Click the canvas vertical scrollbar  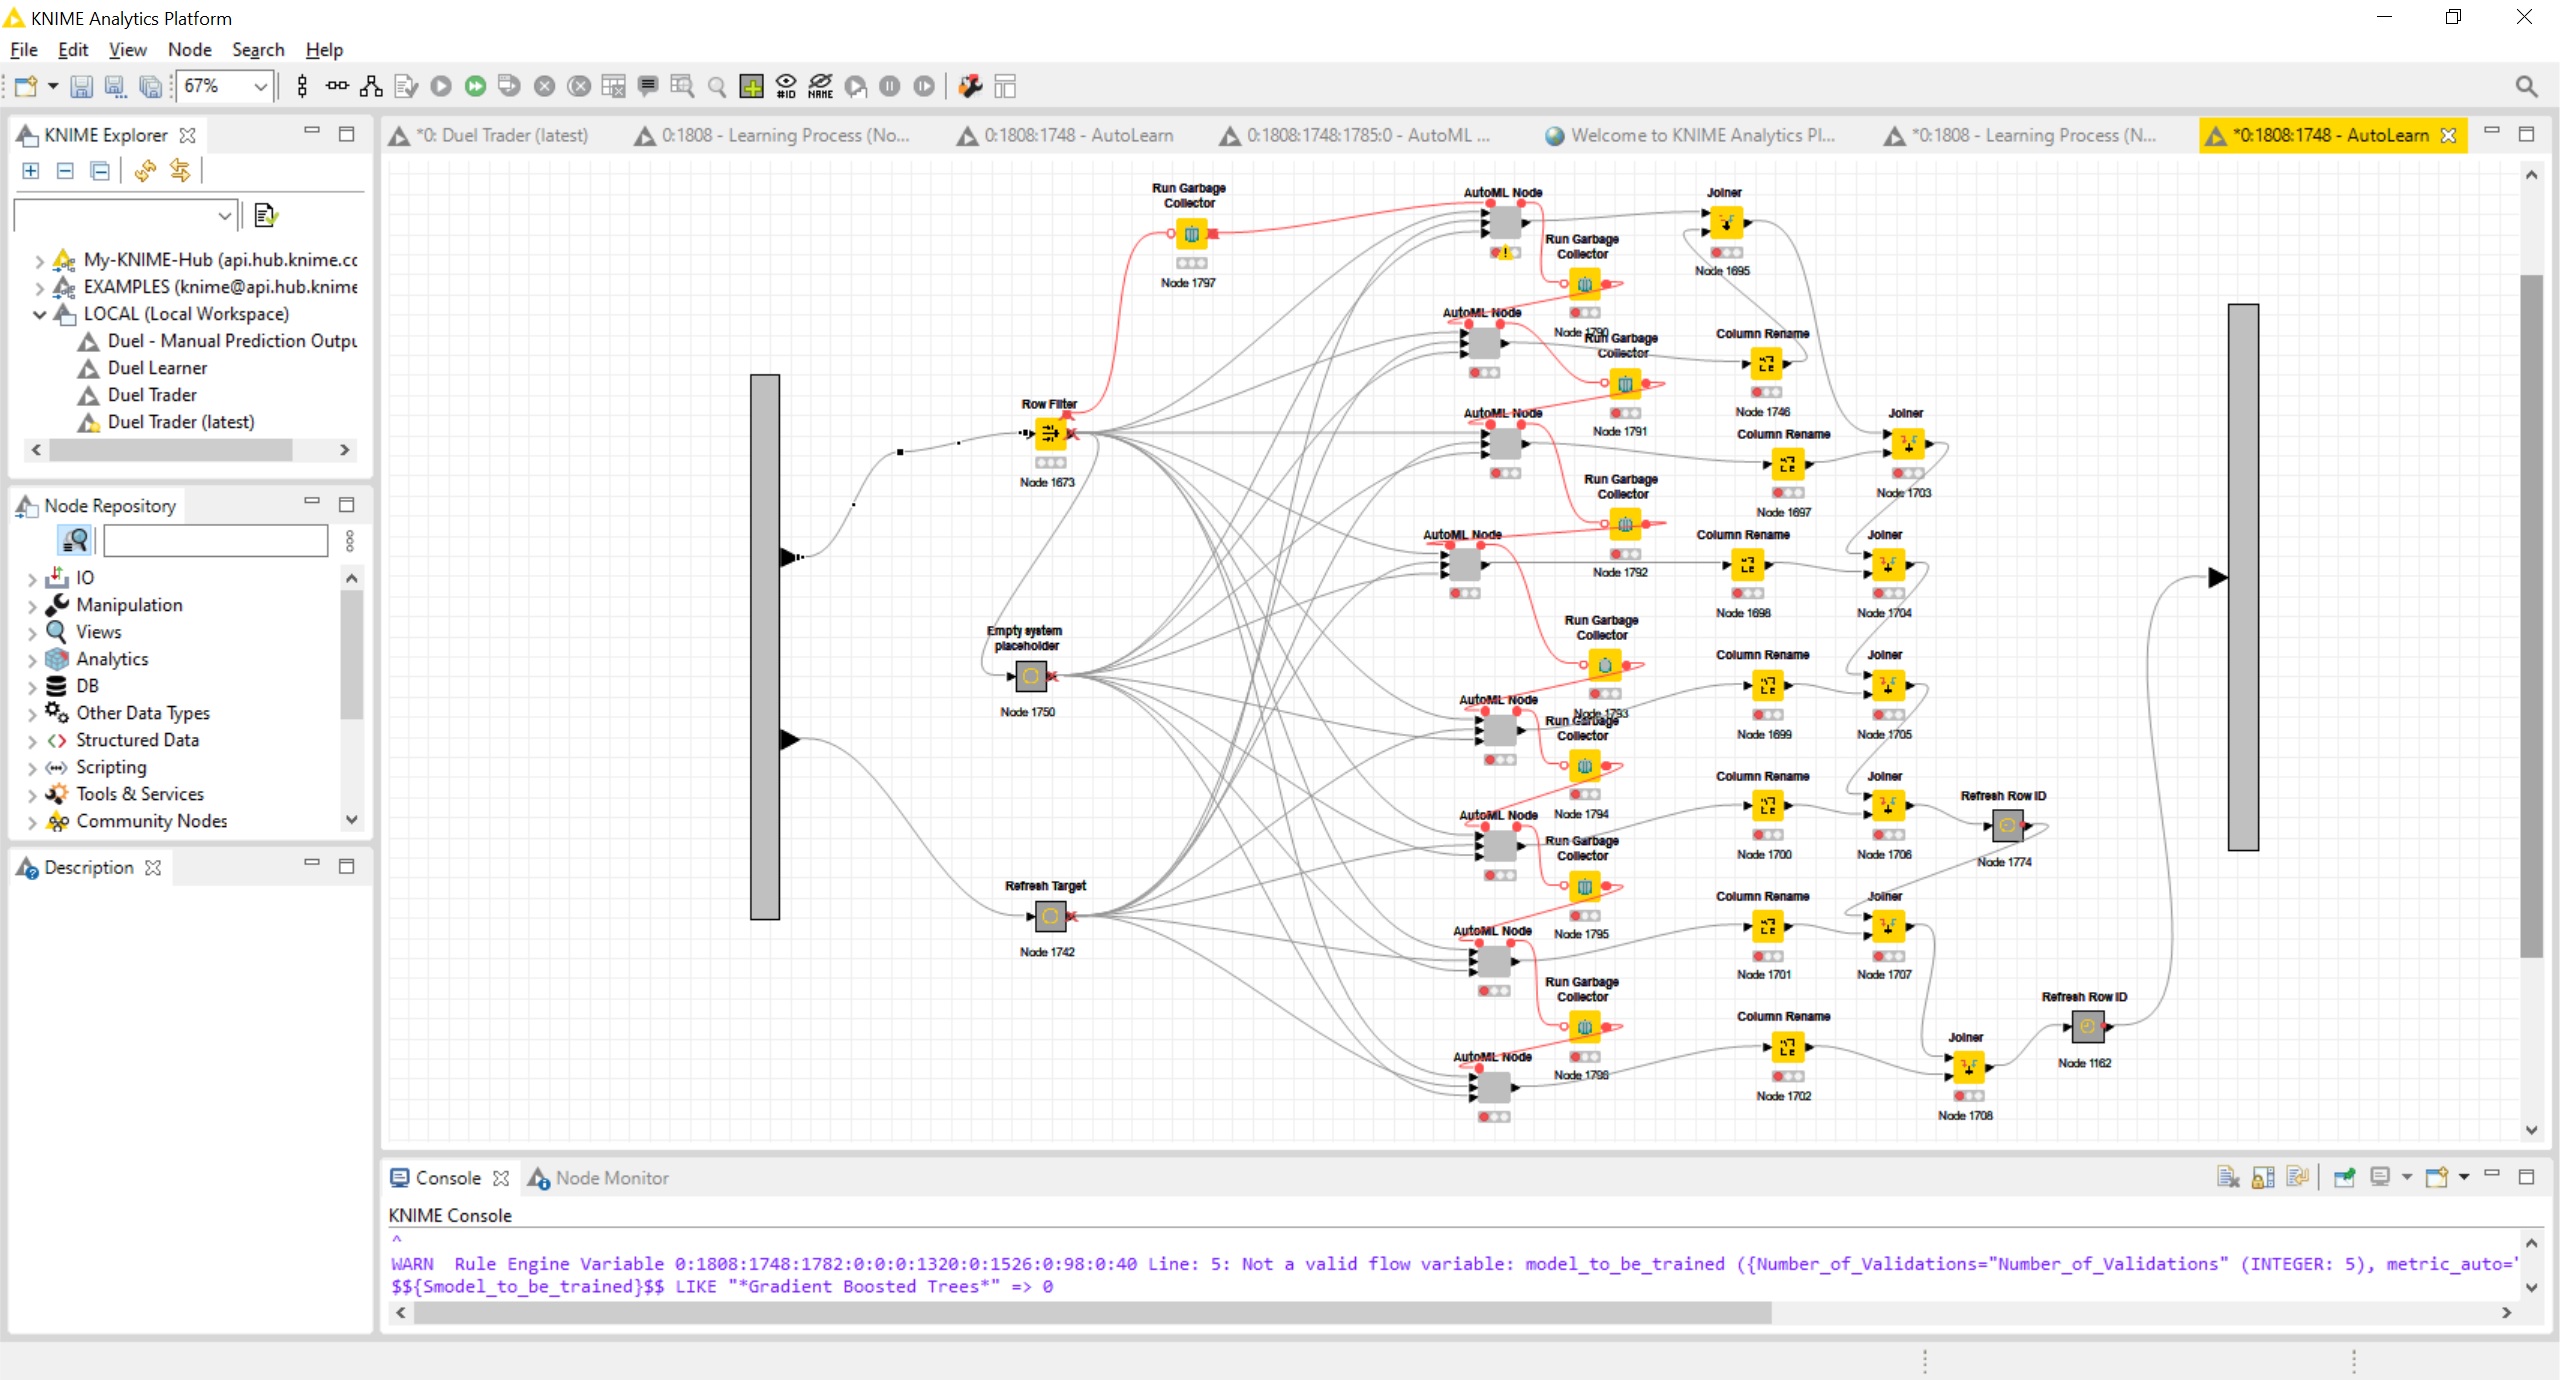click(x=2530, y=614)
